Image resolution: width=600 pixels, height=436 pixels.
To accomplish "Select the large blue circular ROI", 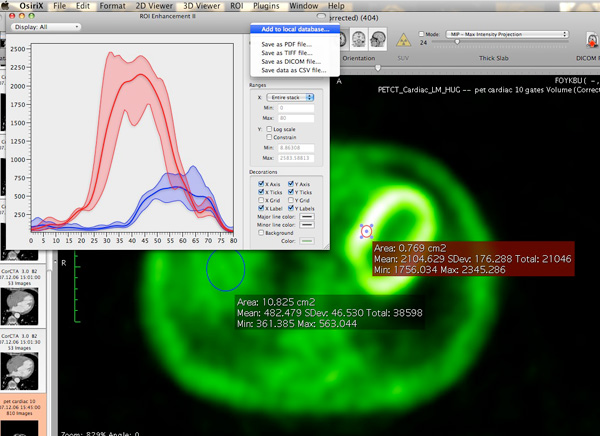I will (225, 269).
